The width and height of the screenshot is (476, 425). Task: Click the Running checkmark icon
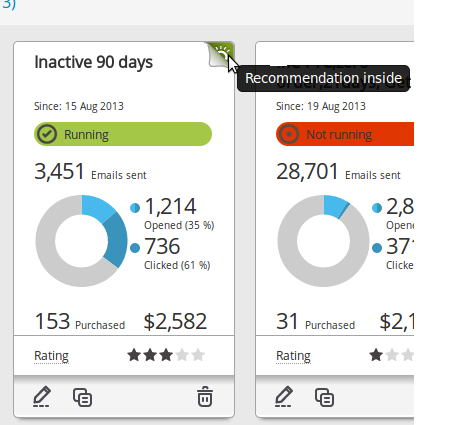tap(47, 134)
